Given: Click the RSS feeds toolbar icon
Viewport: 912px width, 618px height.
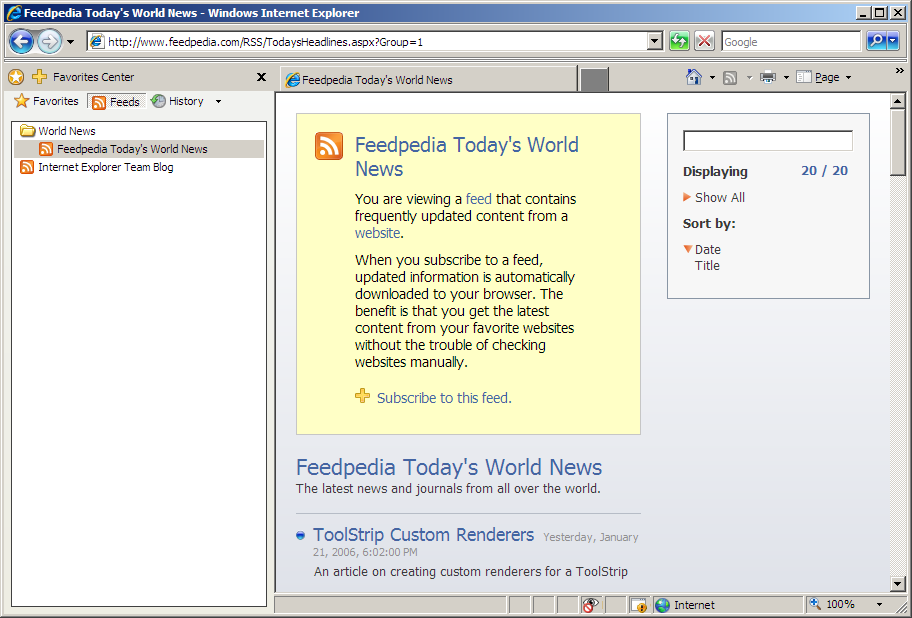Looking at the screenshot, I should pyautogui.click(x=730, y=77).
